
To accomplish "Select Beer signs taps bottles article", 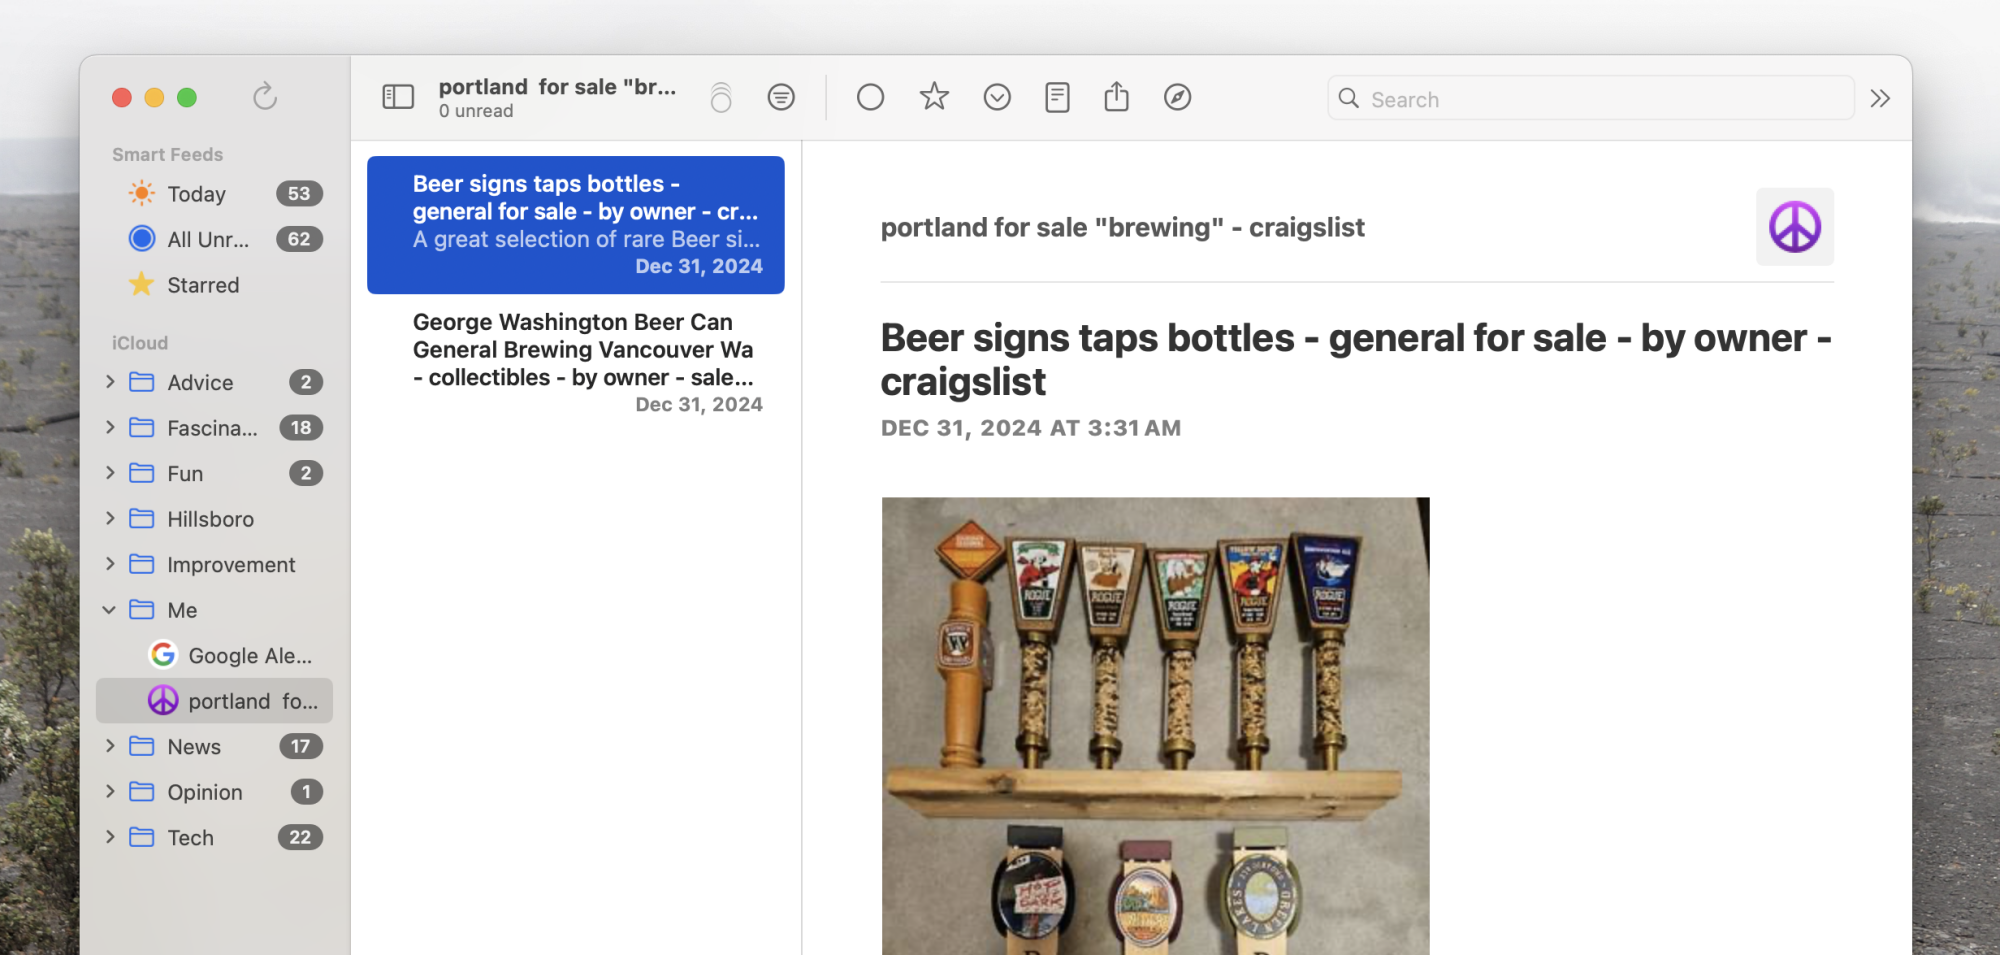I will (576, 225).
